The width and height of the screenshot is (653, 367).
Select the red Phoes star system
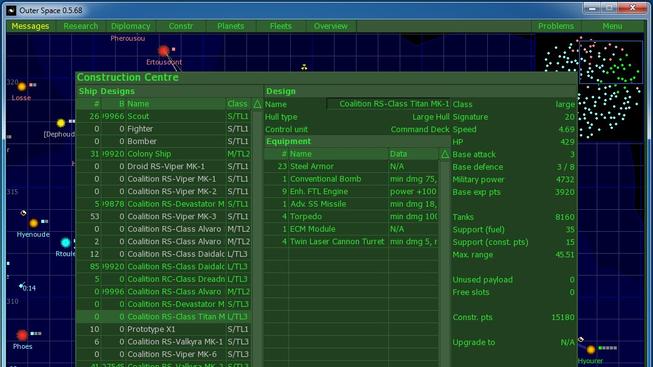point(22,335)
